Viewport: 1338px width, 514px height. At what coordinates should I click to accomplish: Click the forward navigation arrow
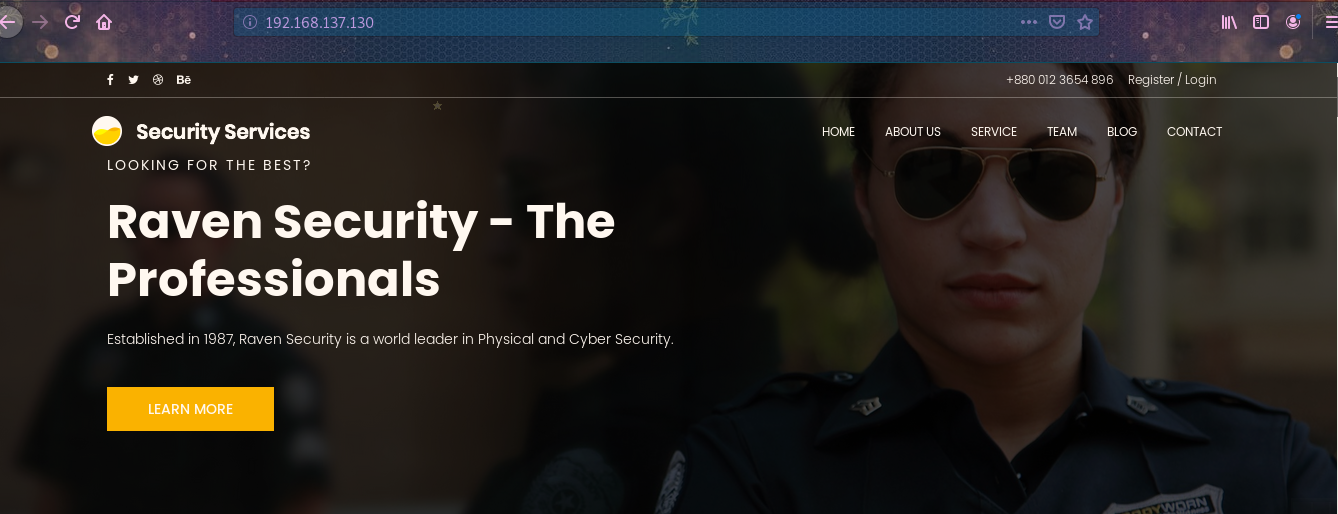[40, 21]
